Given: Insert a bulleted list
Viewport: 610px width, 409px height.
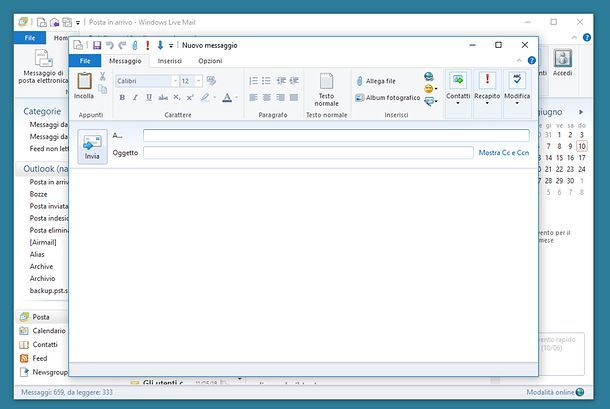Looking at the screenshot, I should pos(266,81).
